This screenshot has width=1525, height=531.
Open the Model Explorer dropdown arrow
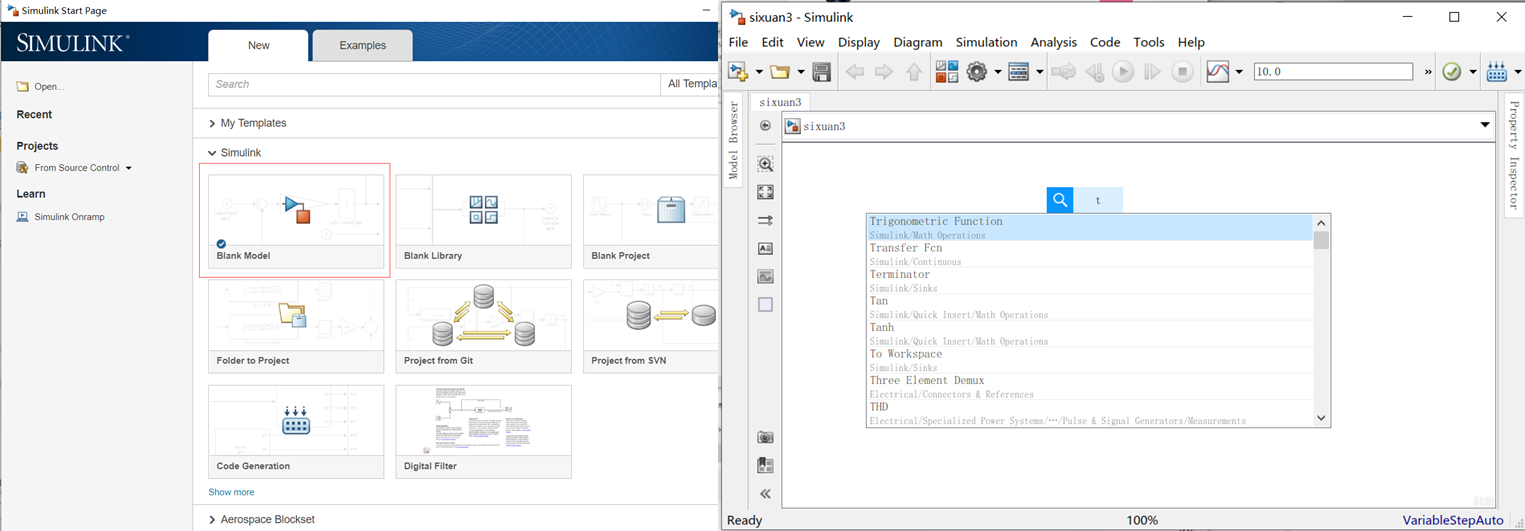point(1039,72)
